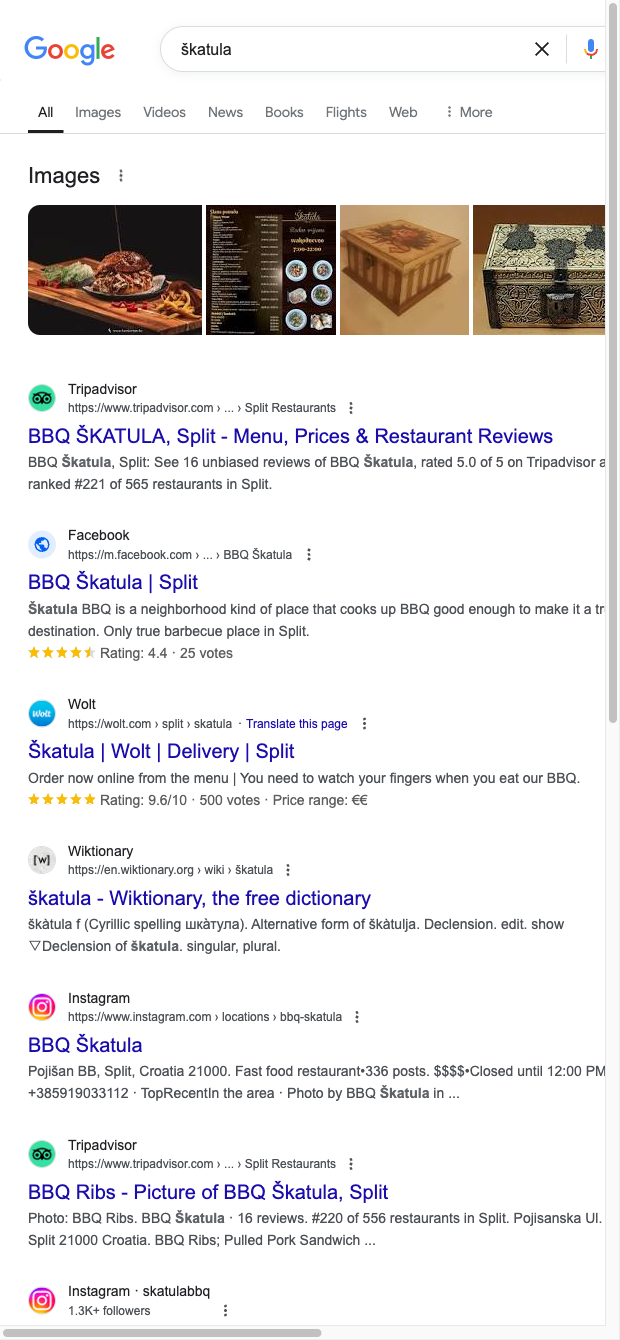
Task: Open 'BBQ ŠKATULA, Split - Menu, Prices' link
Action: [290, 436]
